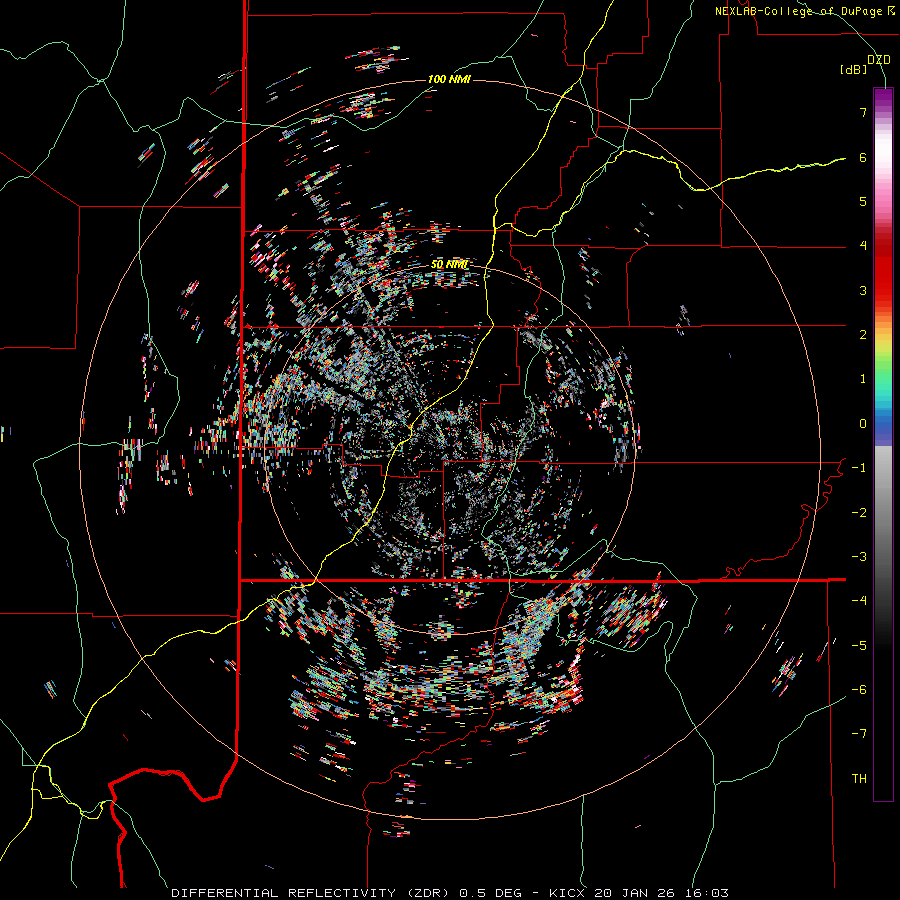This screenshot has height=900, width=900.
Task: Click the Differential Reflectivity KICX caption text
Action: [450, 893]
